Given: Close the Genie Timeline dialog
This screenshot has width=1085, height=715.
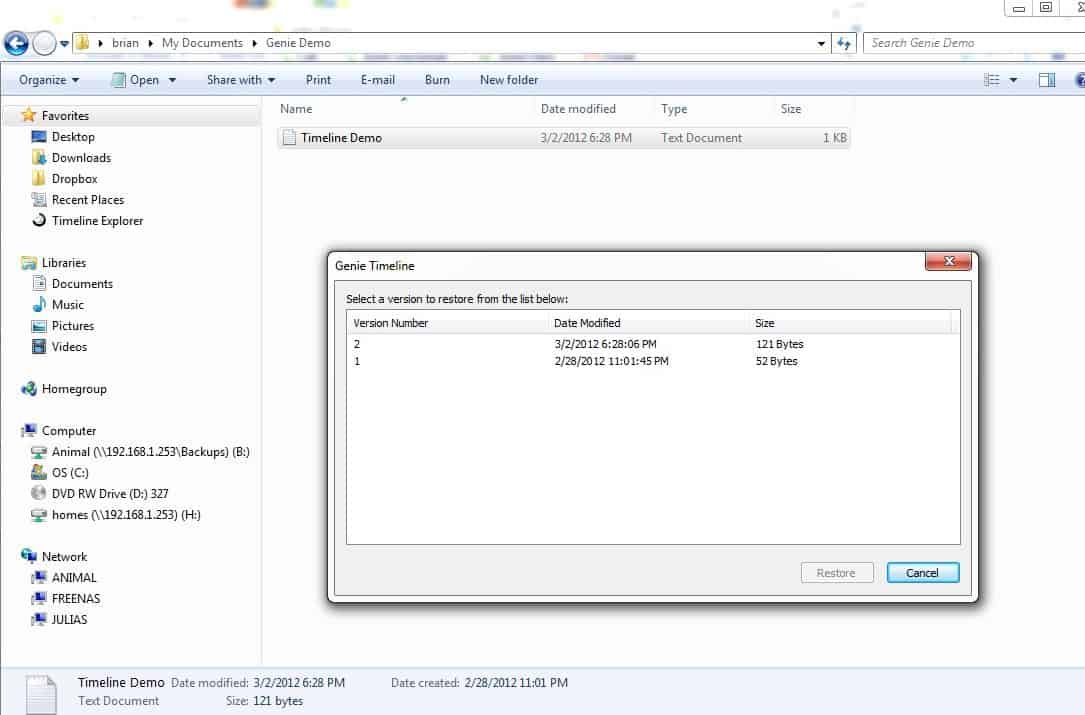Looking at the screenshot, I should pos(948,261).
